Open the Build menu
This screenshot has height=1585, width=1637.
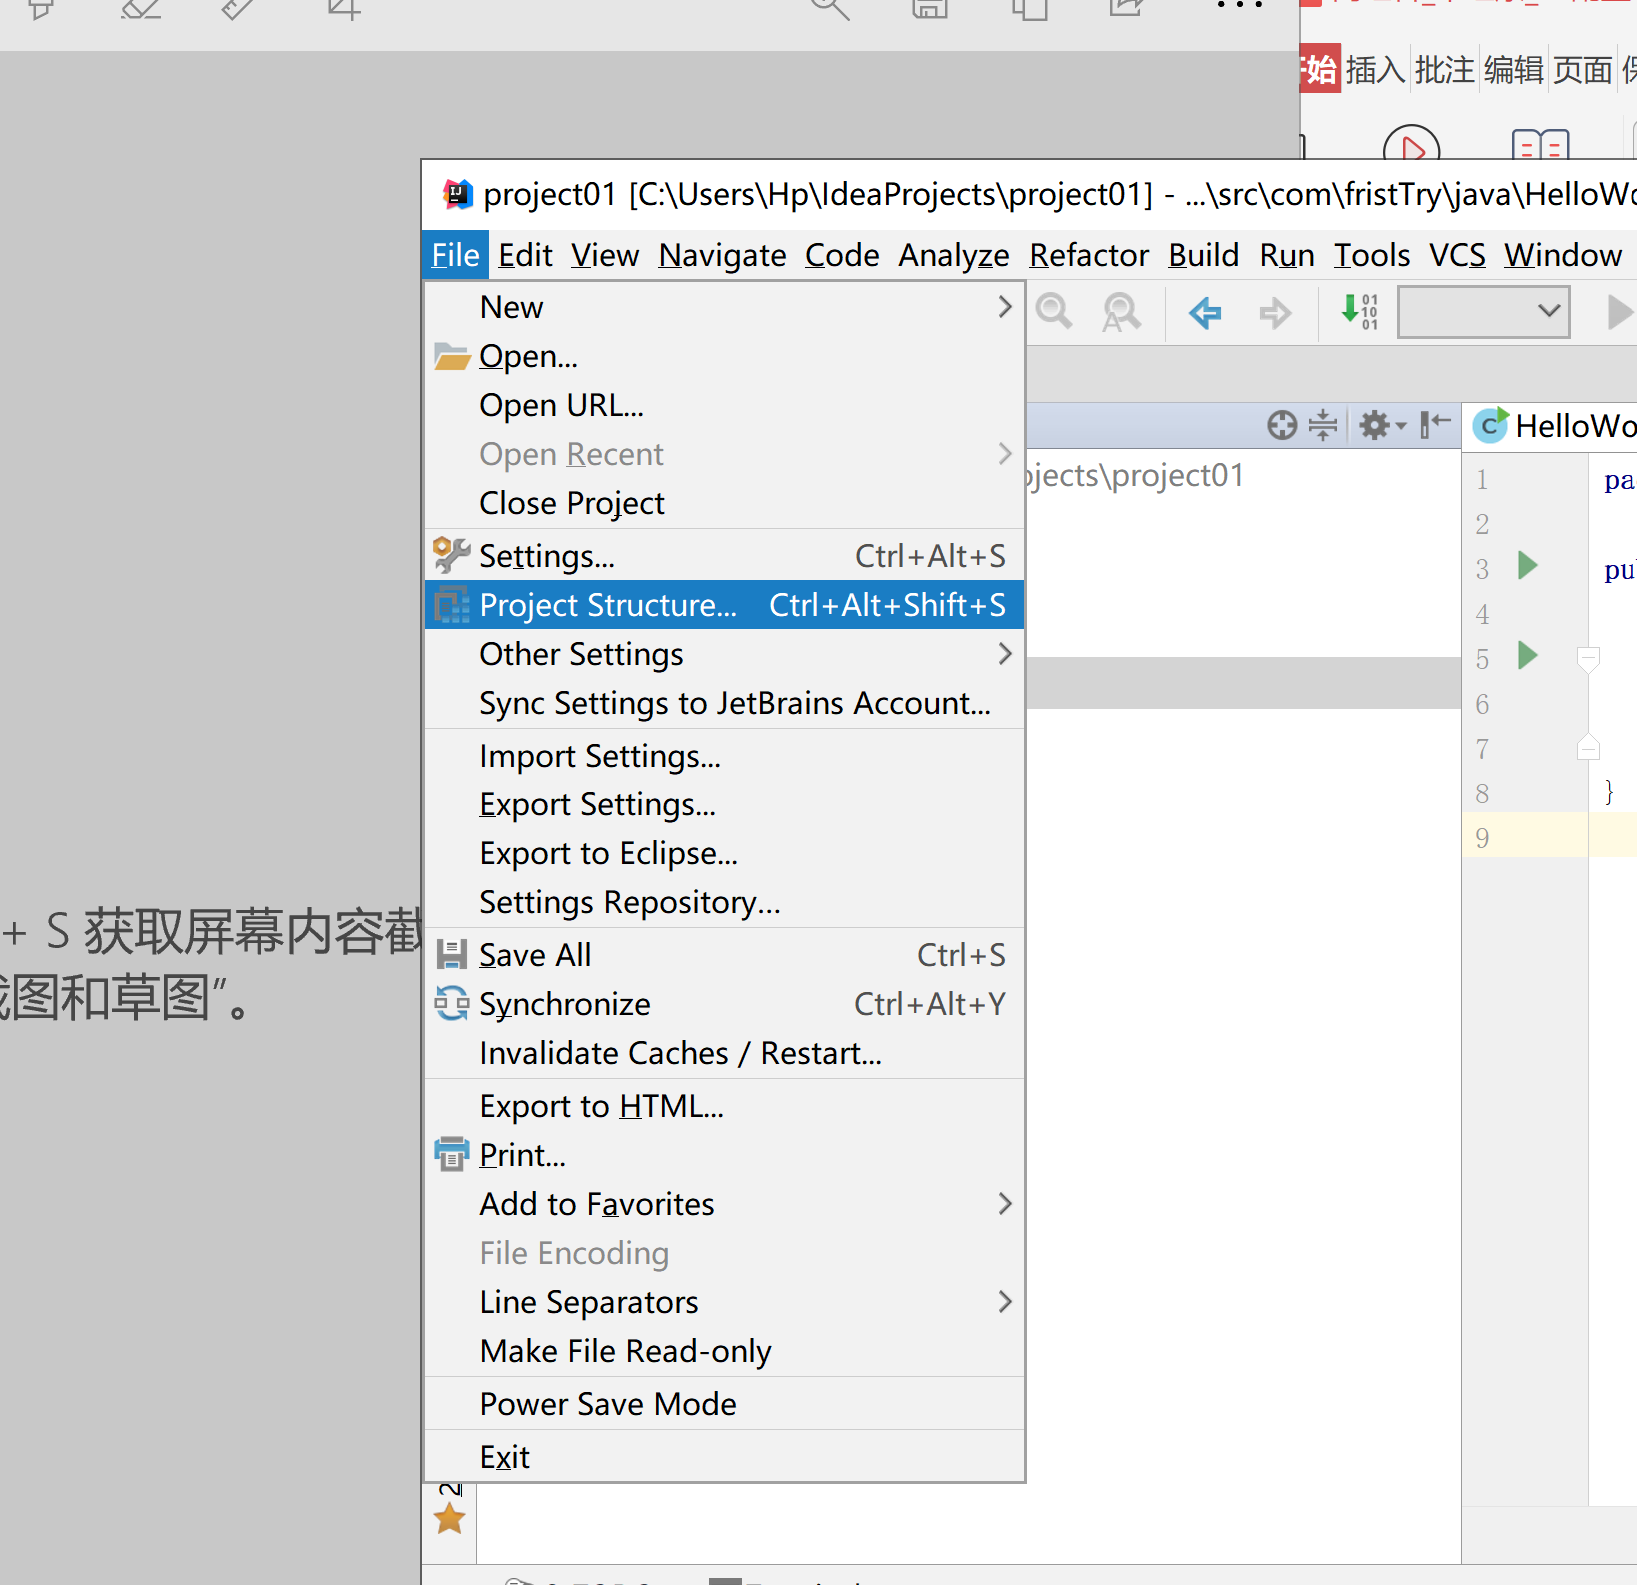coord(1204,255)
